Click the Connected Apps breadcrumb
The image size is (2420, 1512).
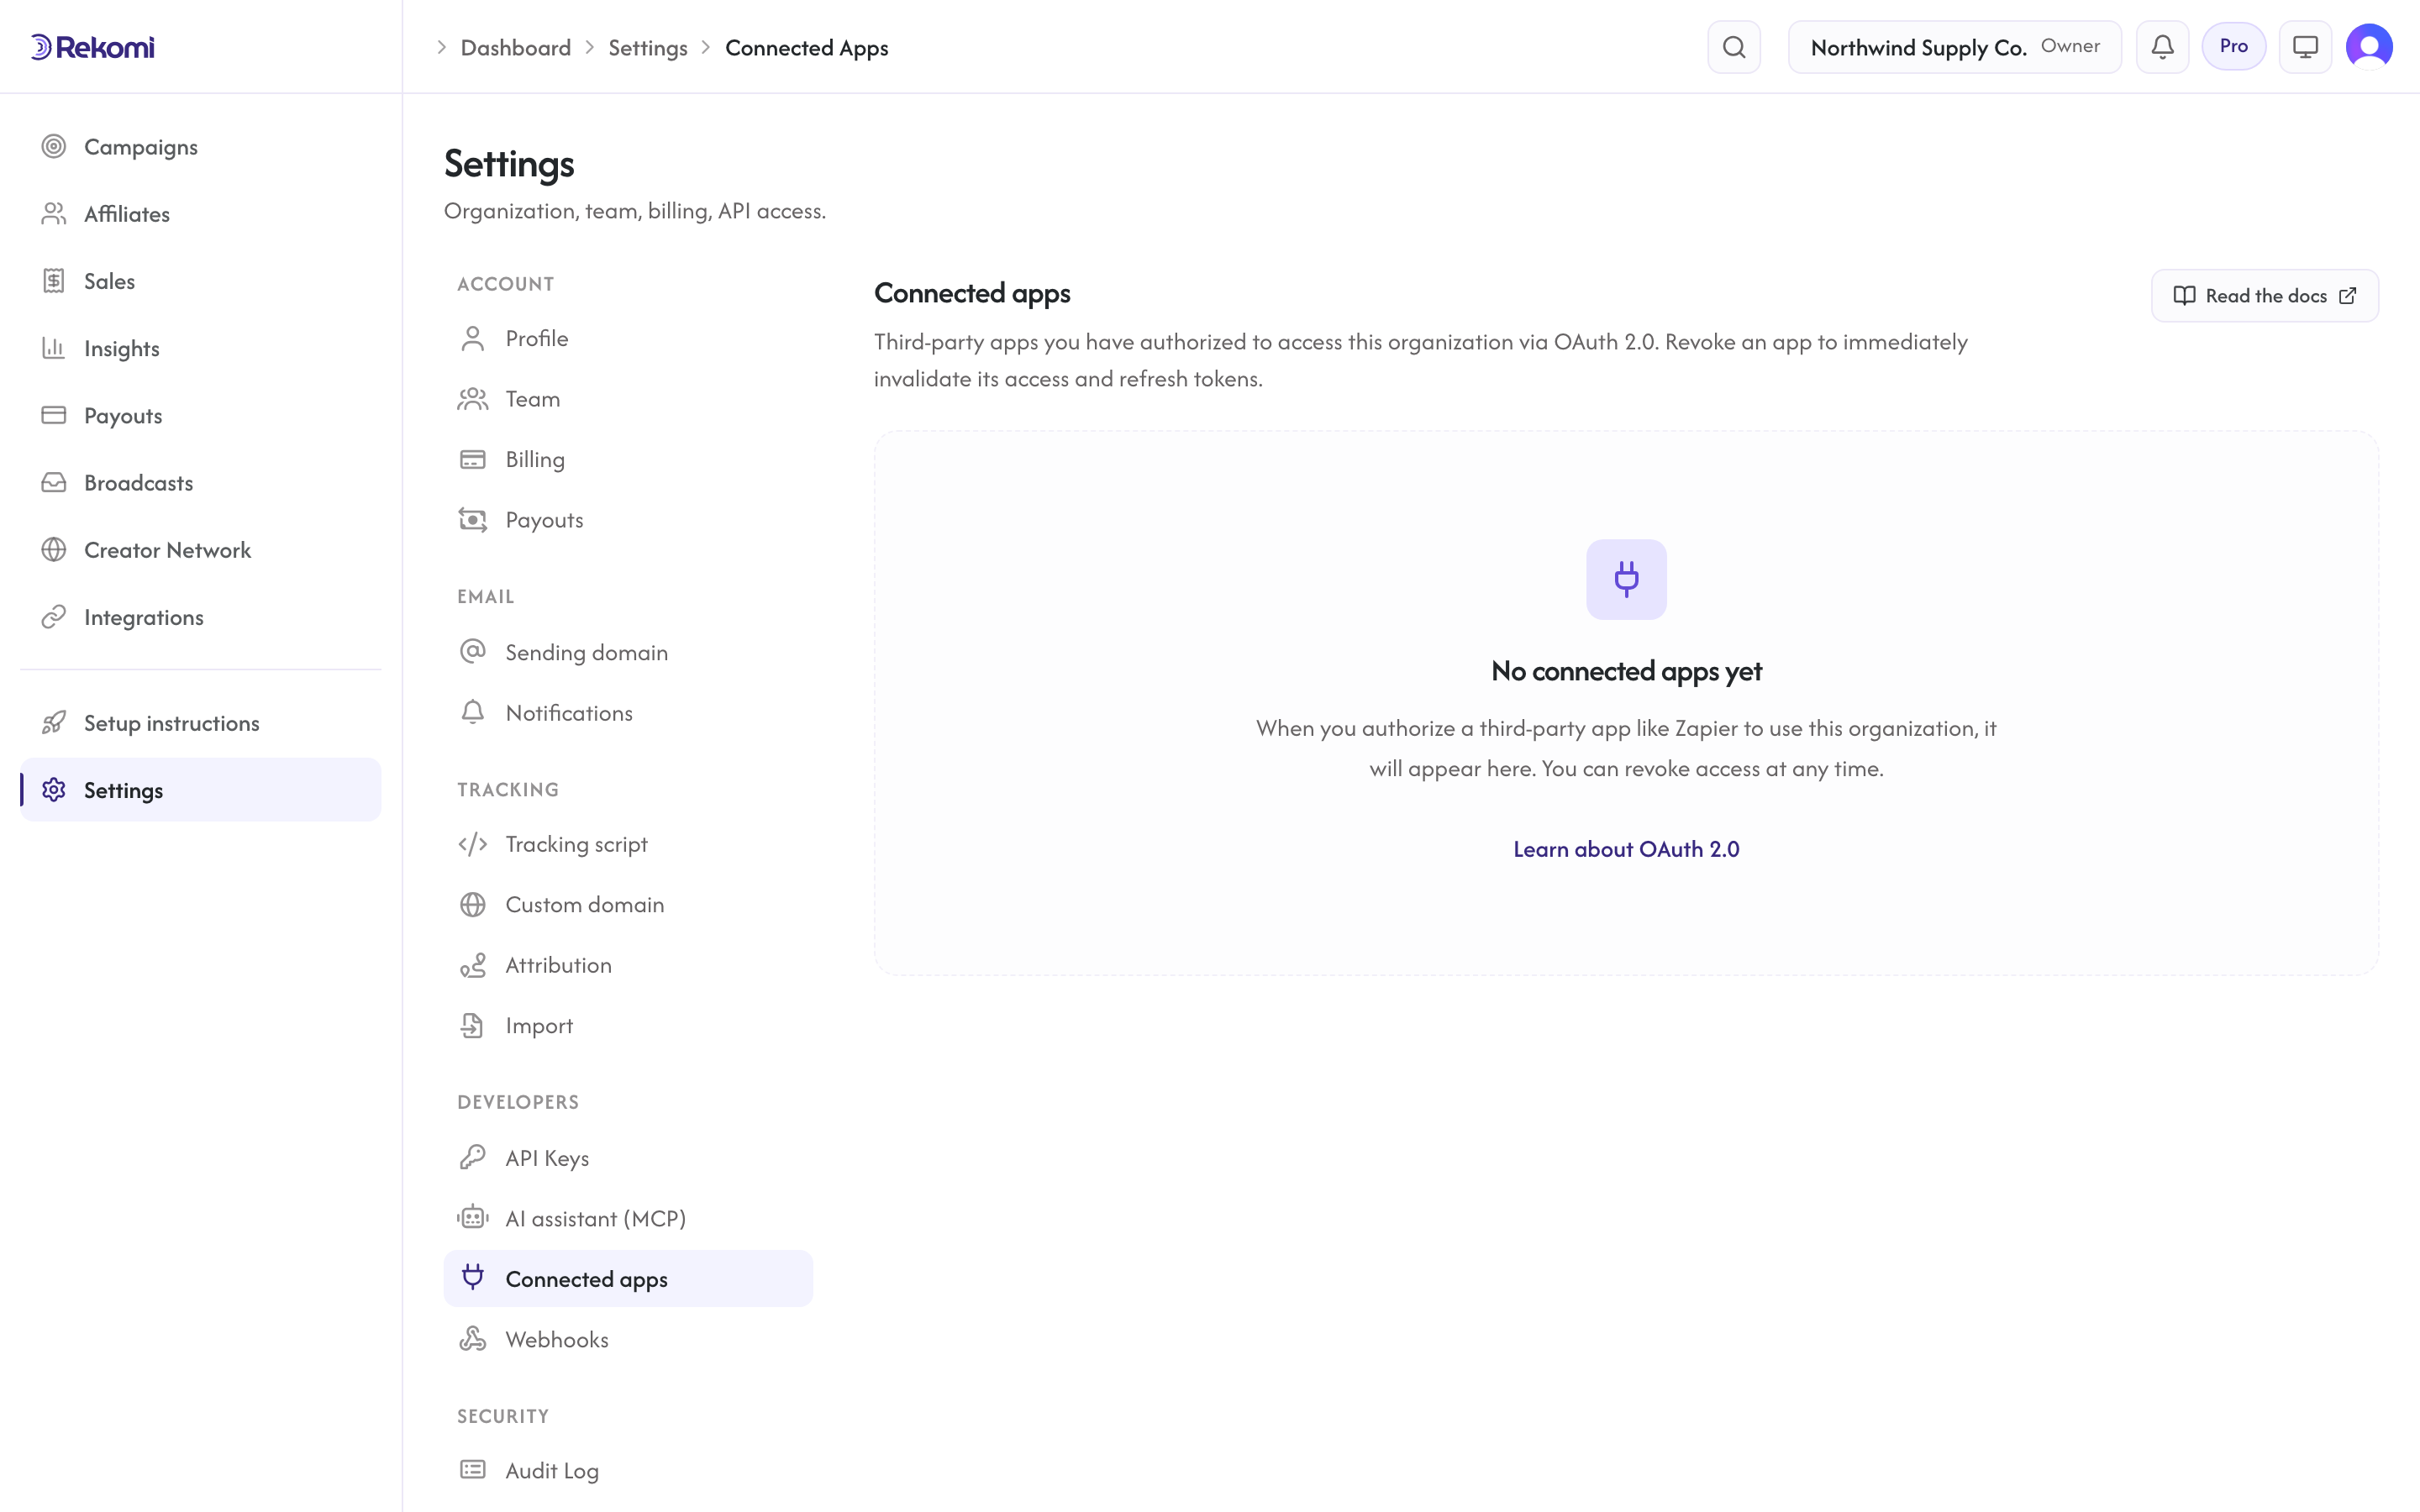(x=806, y=48)
